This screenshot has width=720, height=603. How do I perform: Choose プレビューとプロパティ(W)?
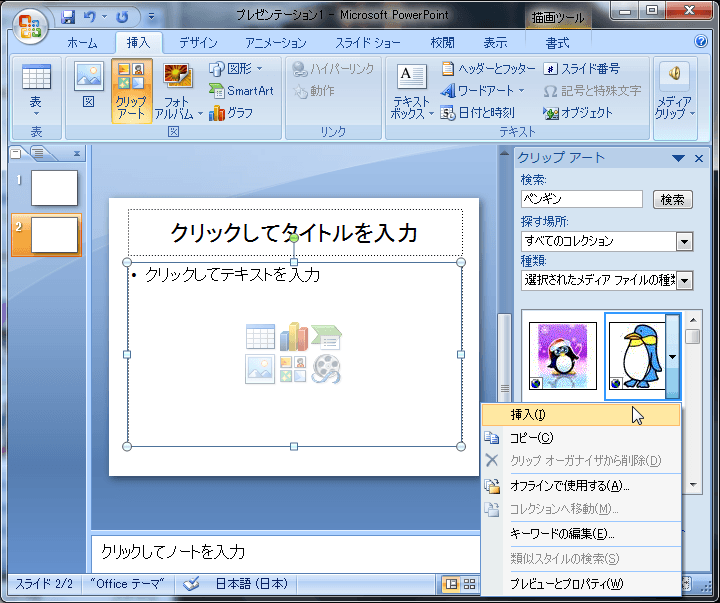pyautogui.click(x=580, y=584)
